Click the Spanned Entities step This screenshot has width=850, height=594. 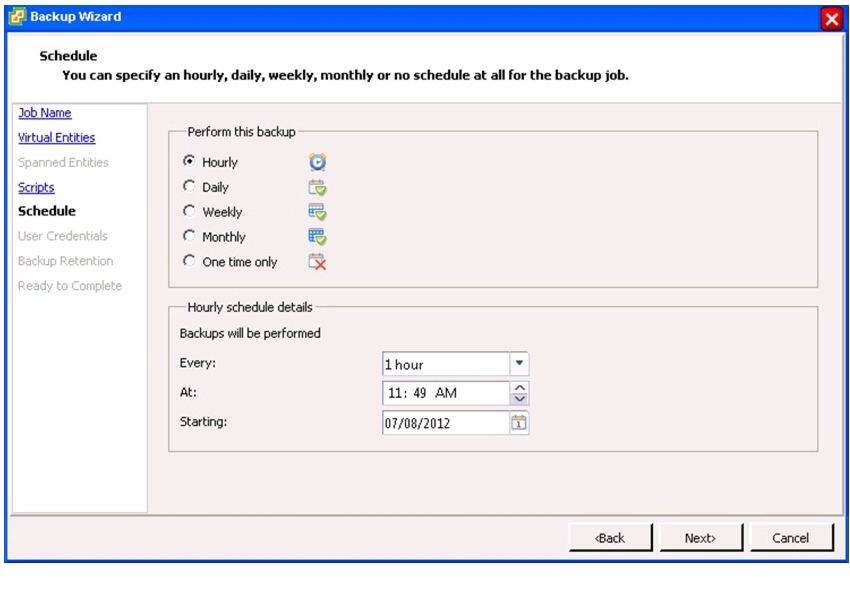coord(63,163)
